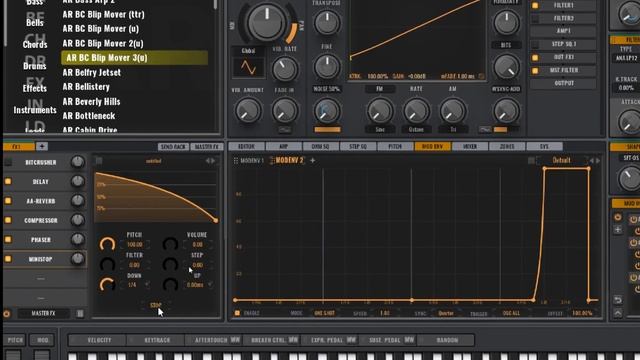Click the mod matrix plus icon
This screenshot has height=360, width=640.
tap(618, 230)
